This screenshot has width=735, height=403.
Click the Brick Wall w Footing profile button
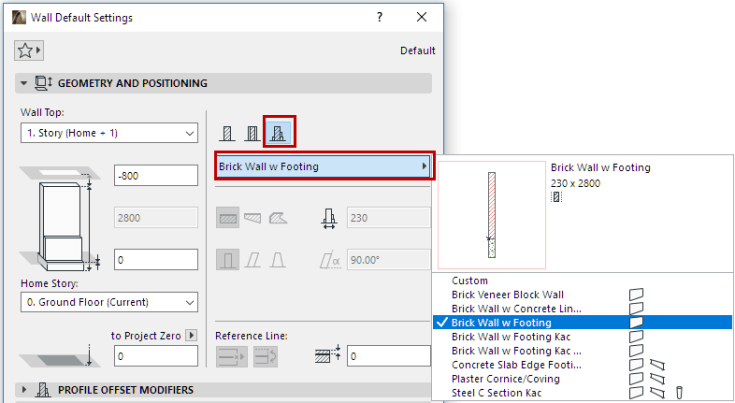(x=322, y=166)
